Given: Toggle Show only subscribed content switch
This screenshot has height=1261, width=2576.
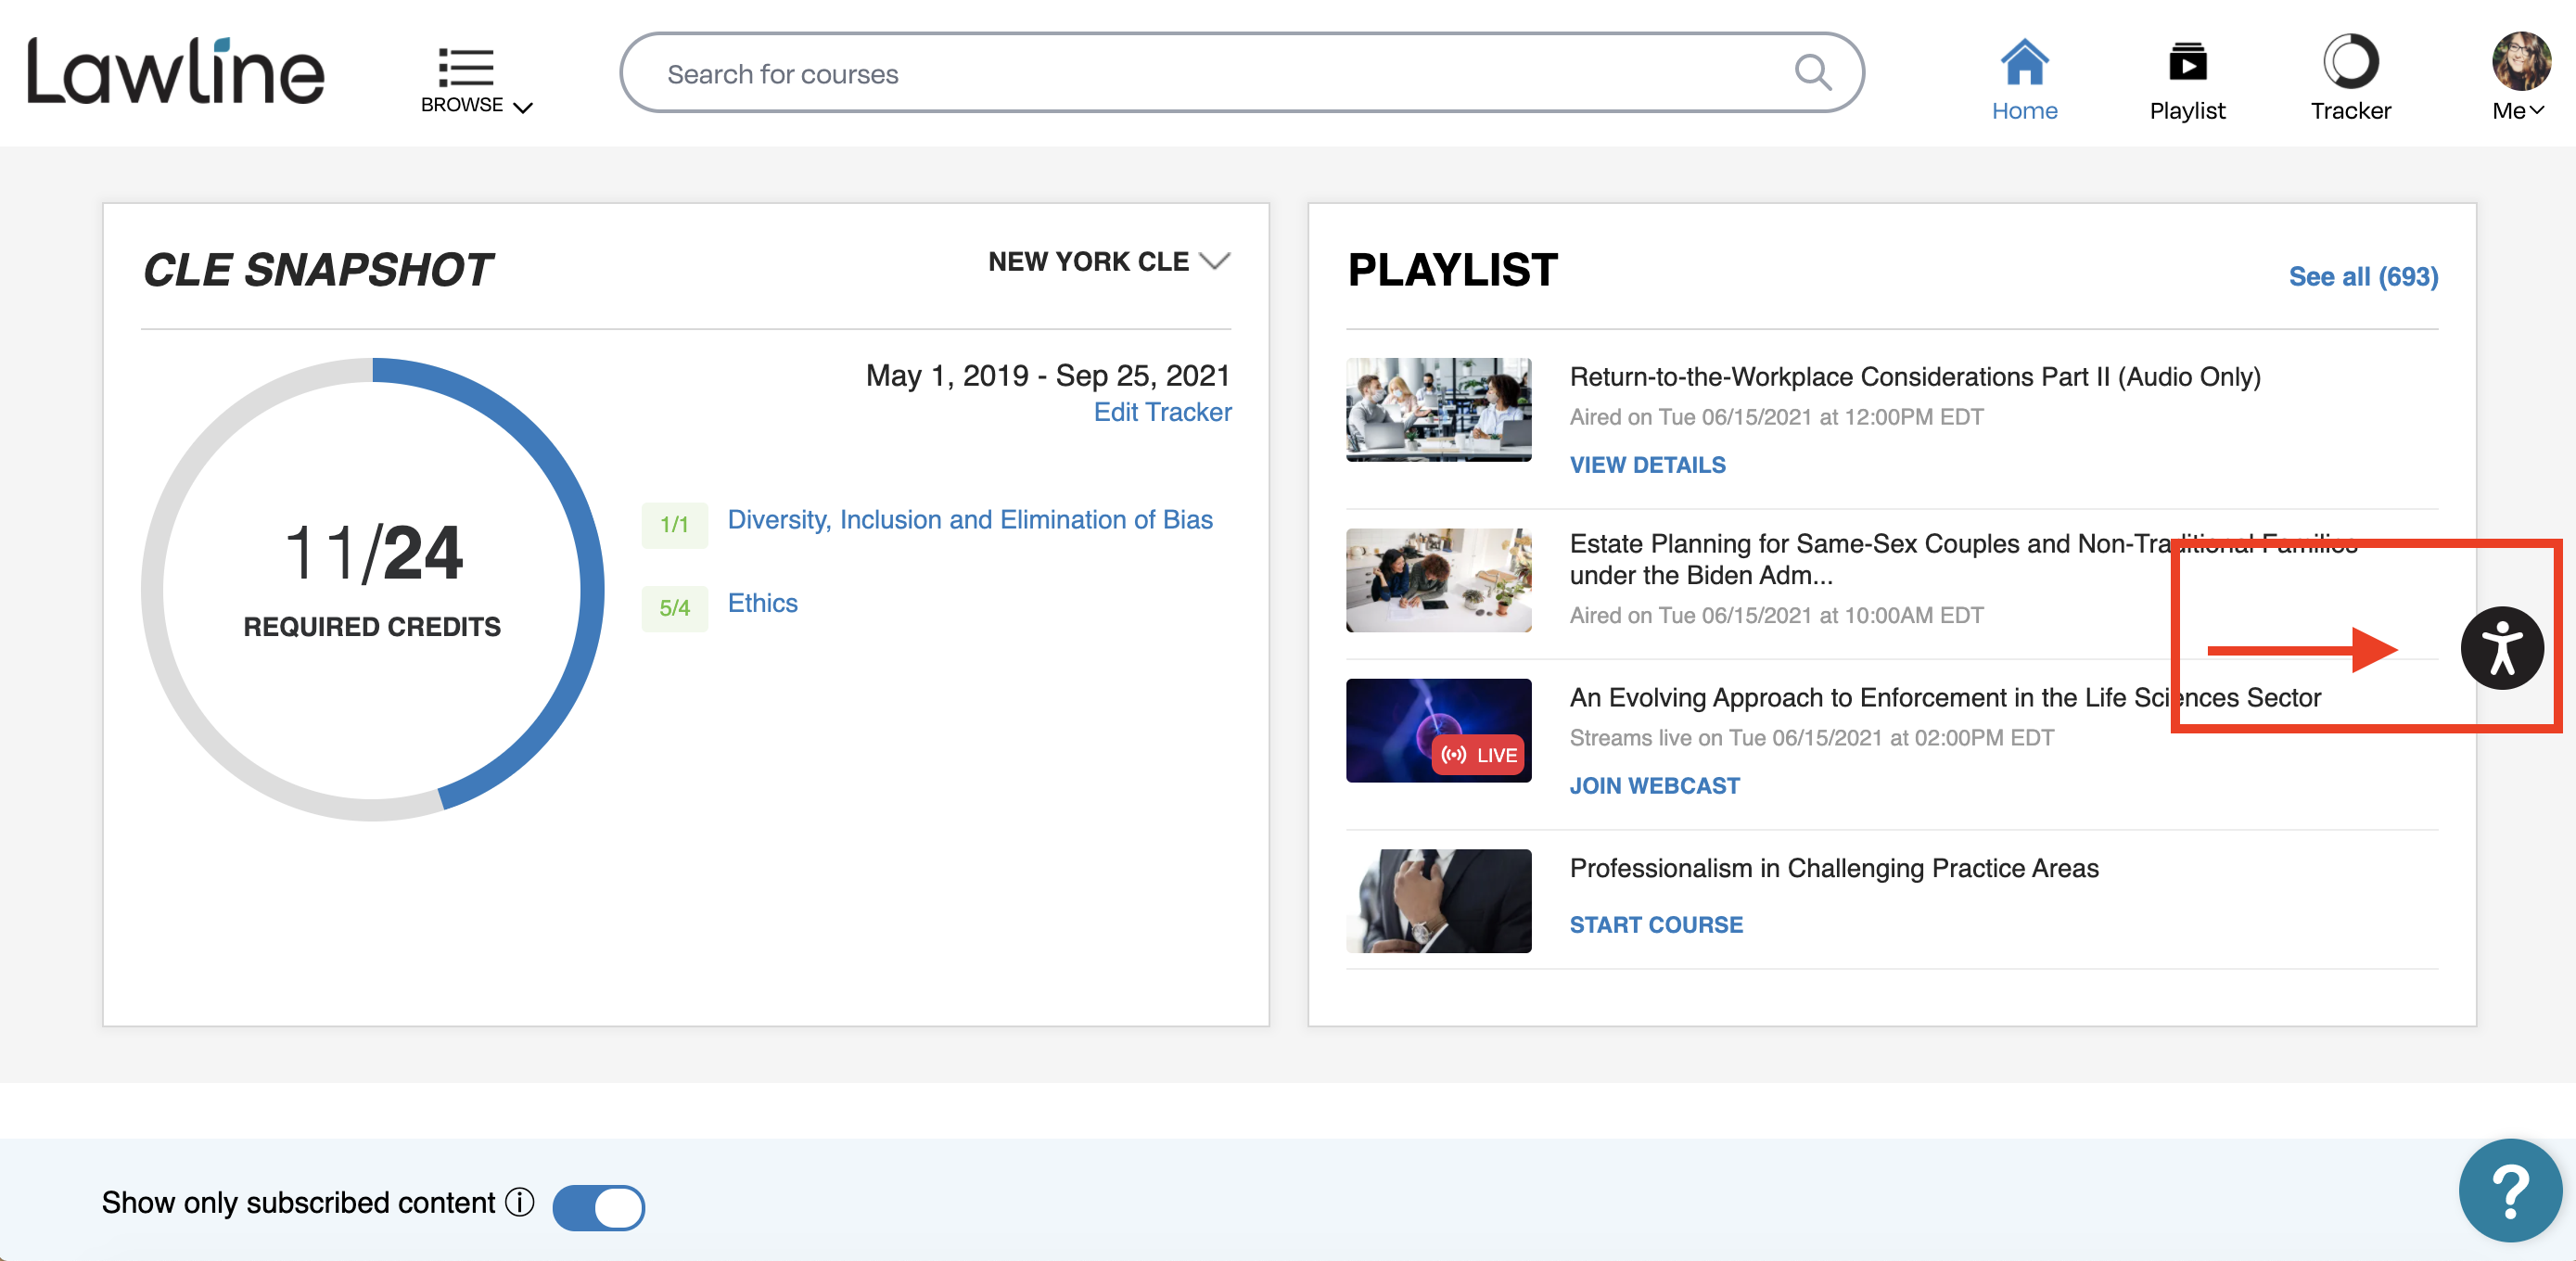Looking at the screenshot, I should pos(598,1207).
